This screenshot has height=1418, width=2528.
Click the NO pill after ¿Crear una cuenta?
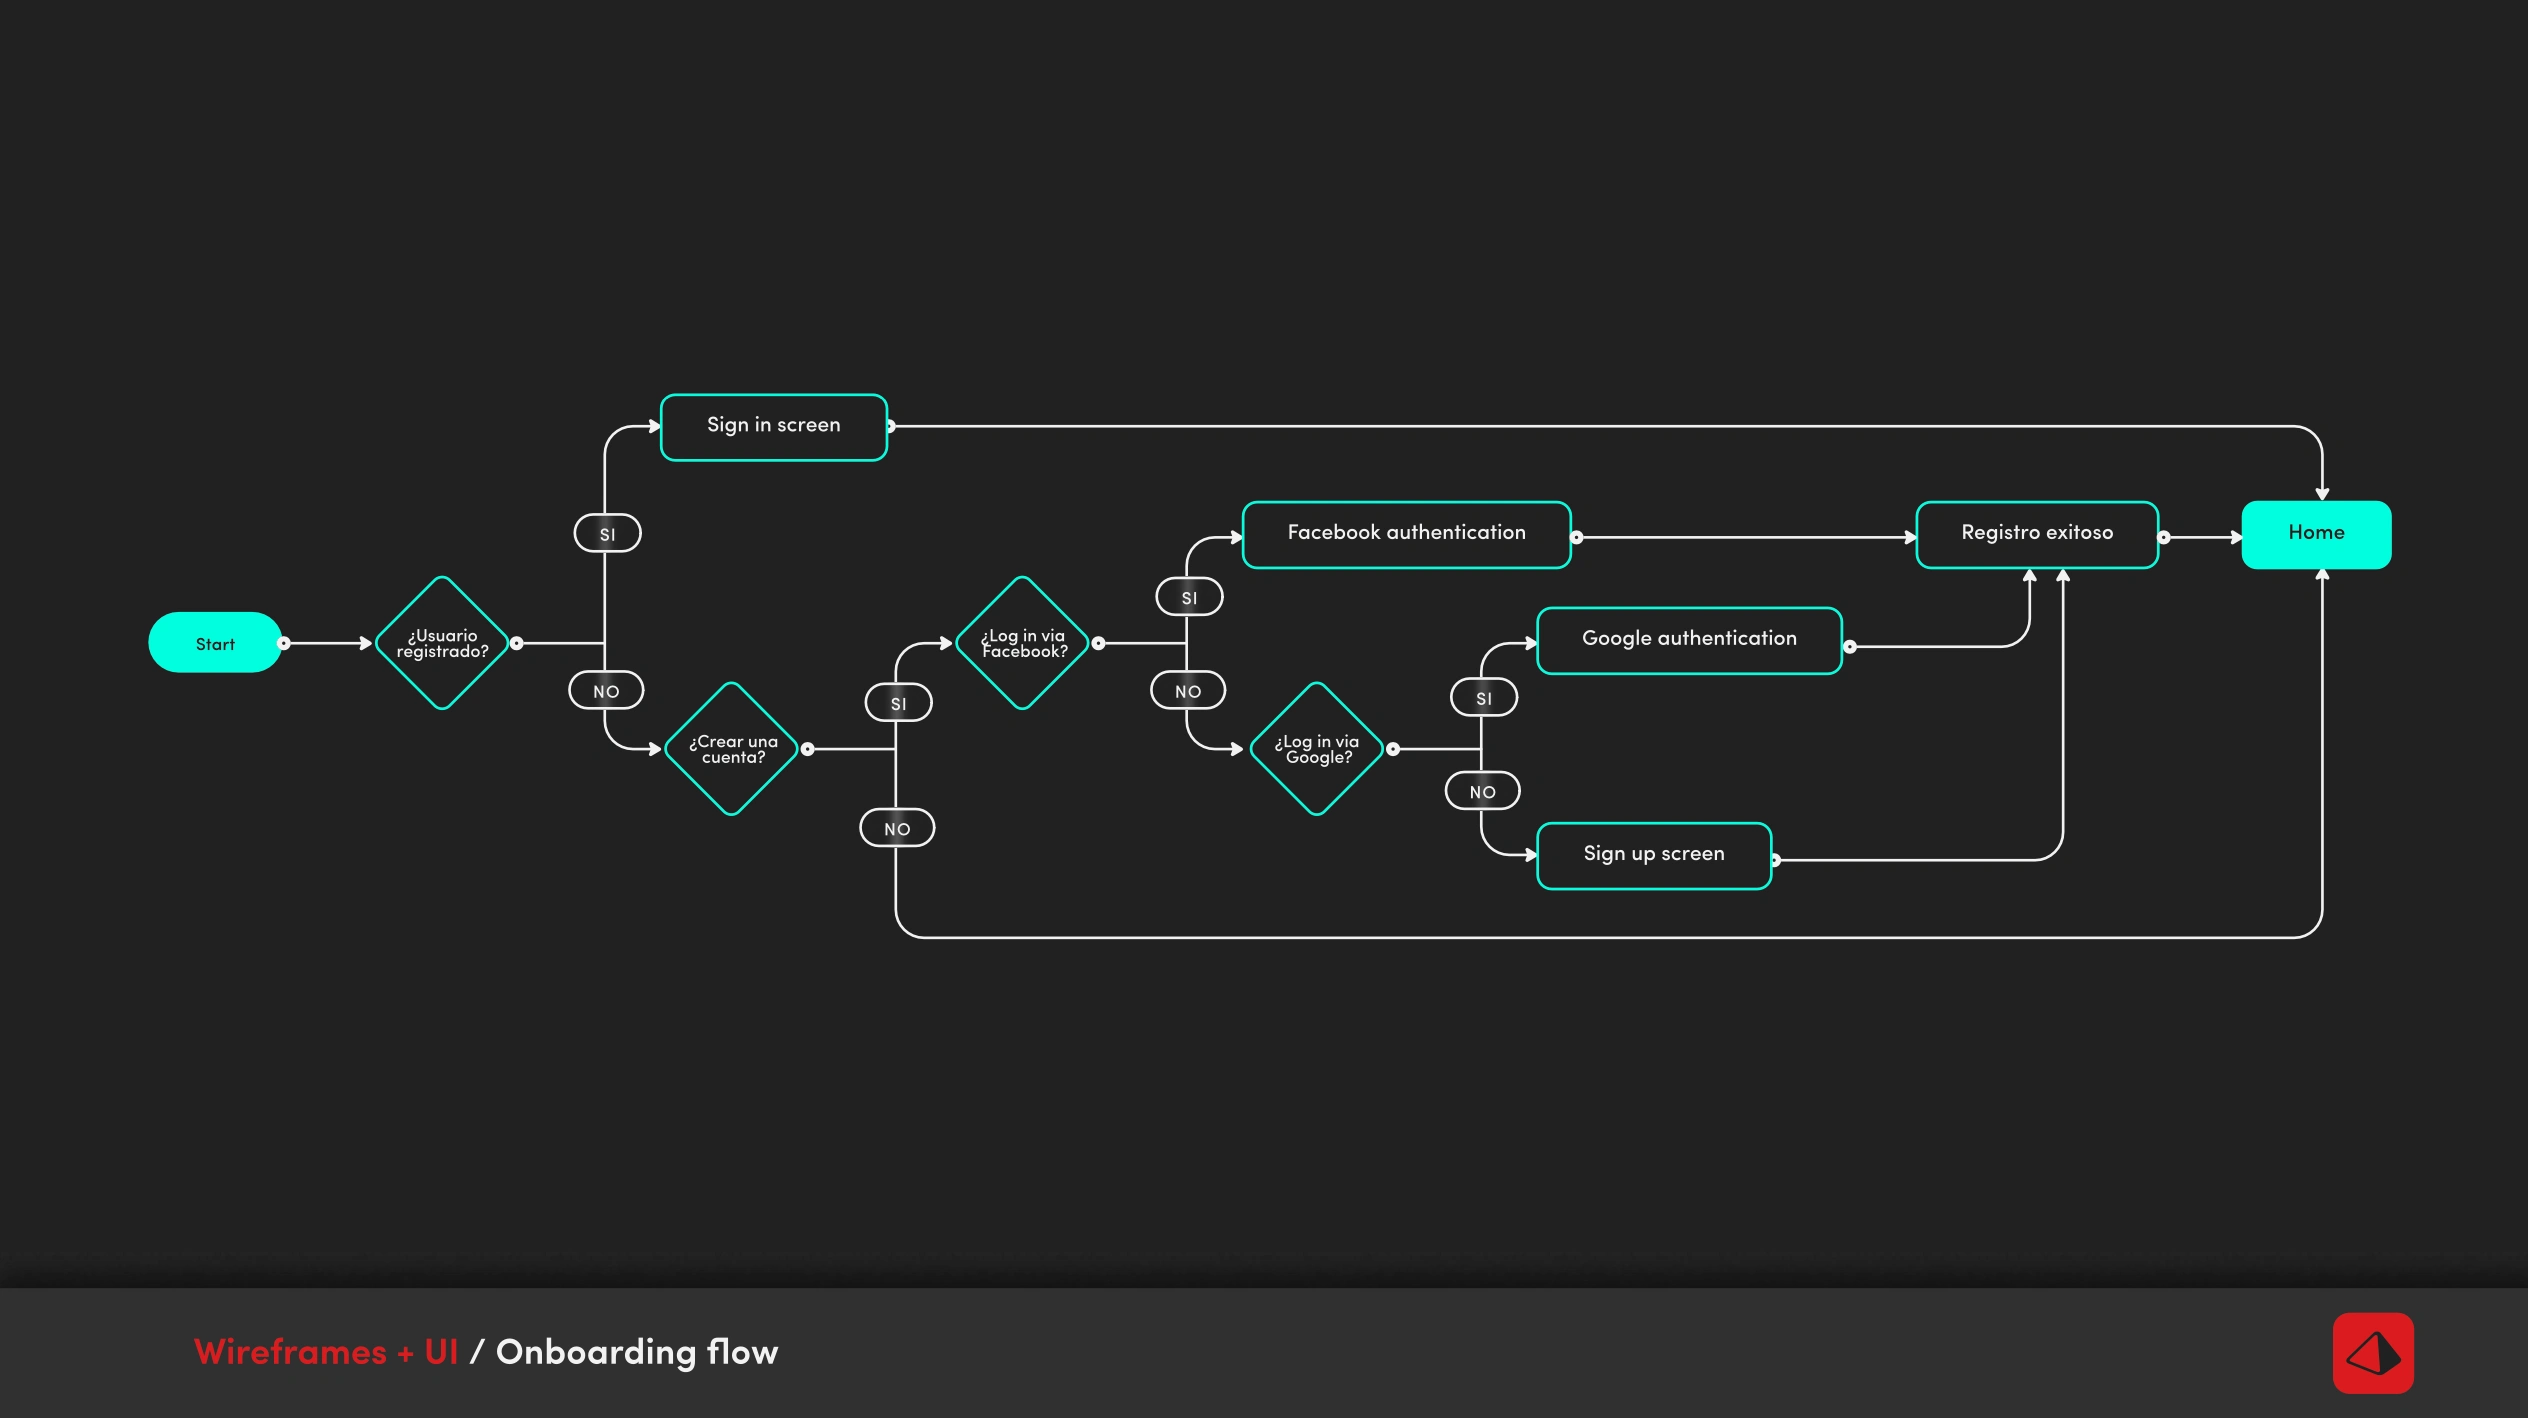[897, 828]
